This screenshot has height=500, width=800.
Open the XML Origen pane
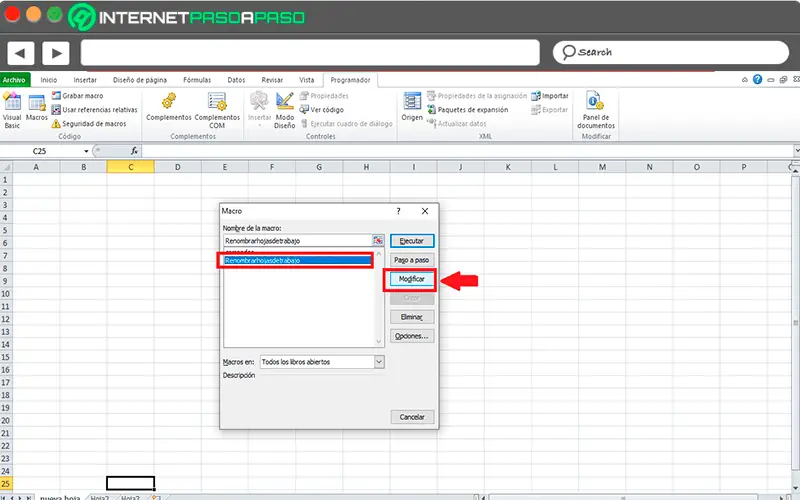click(x=412, y=107)
